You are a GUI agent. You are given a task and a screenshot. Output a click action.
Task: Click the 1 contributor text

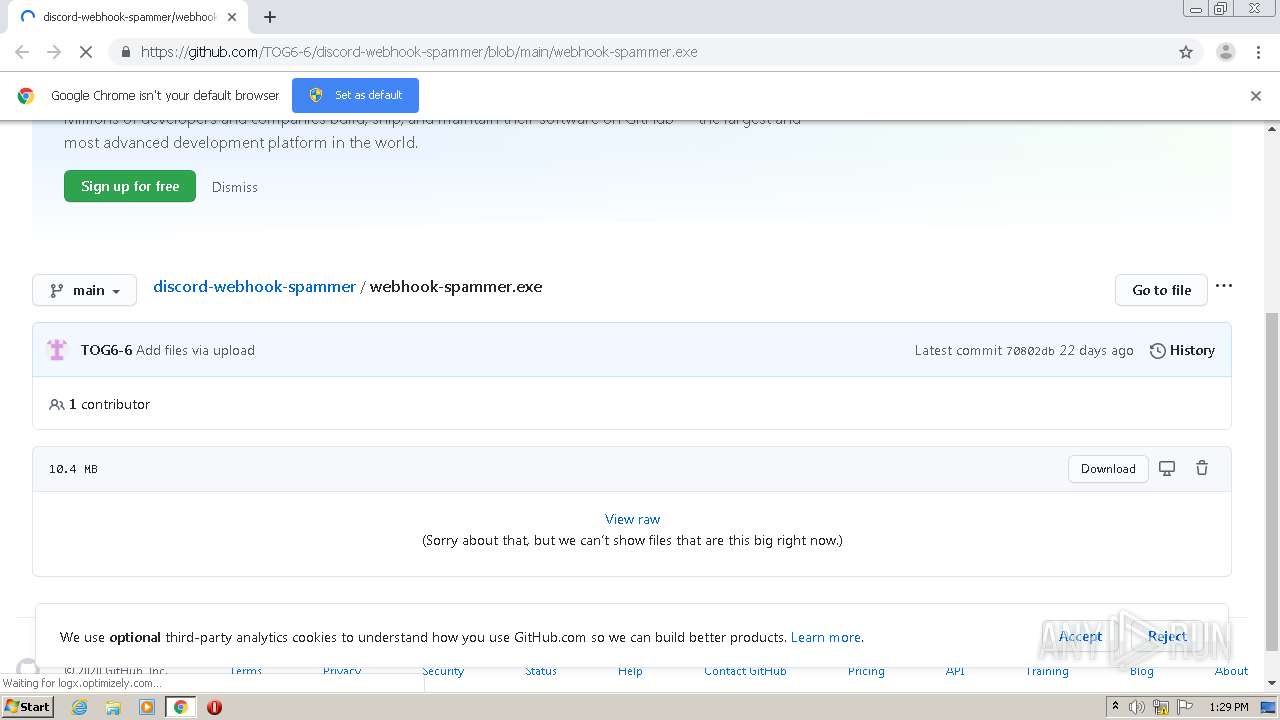coord(109,404)
